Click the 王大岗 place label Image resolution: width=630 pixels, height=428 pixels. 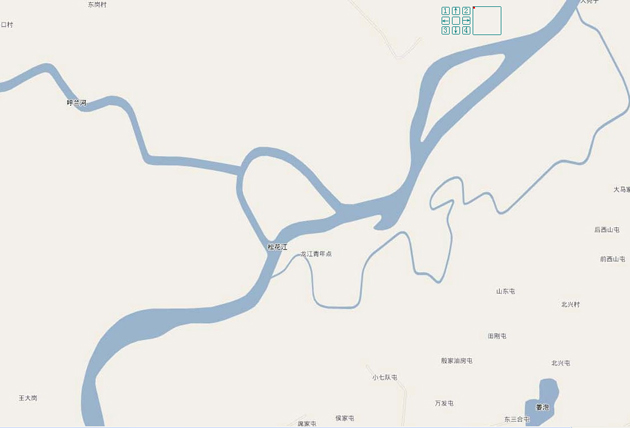pos(28,398)
